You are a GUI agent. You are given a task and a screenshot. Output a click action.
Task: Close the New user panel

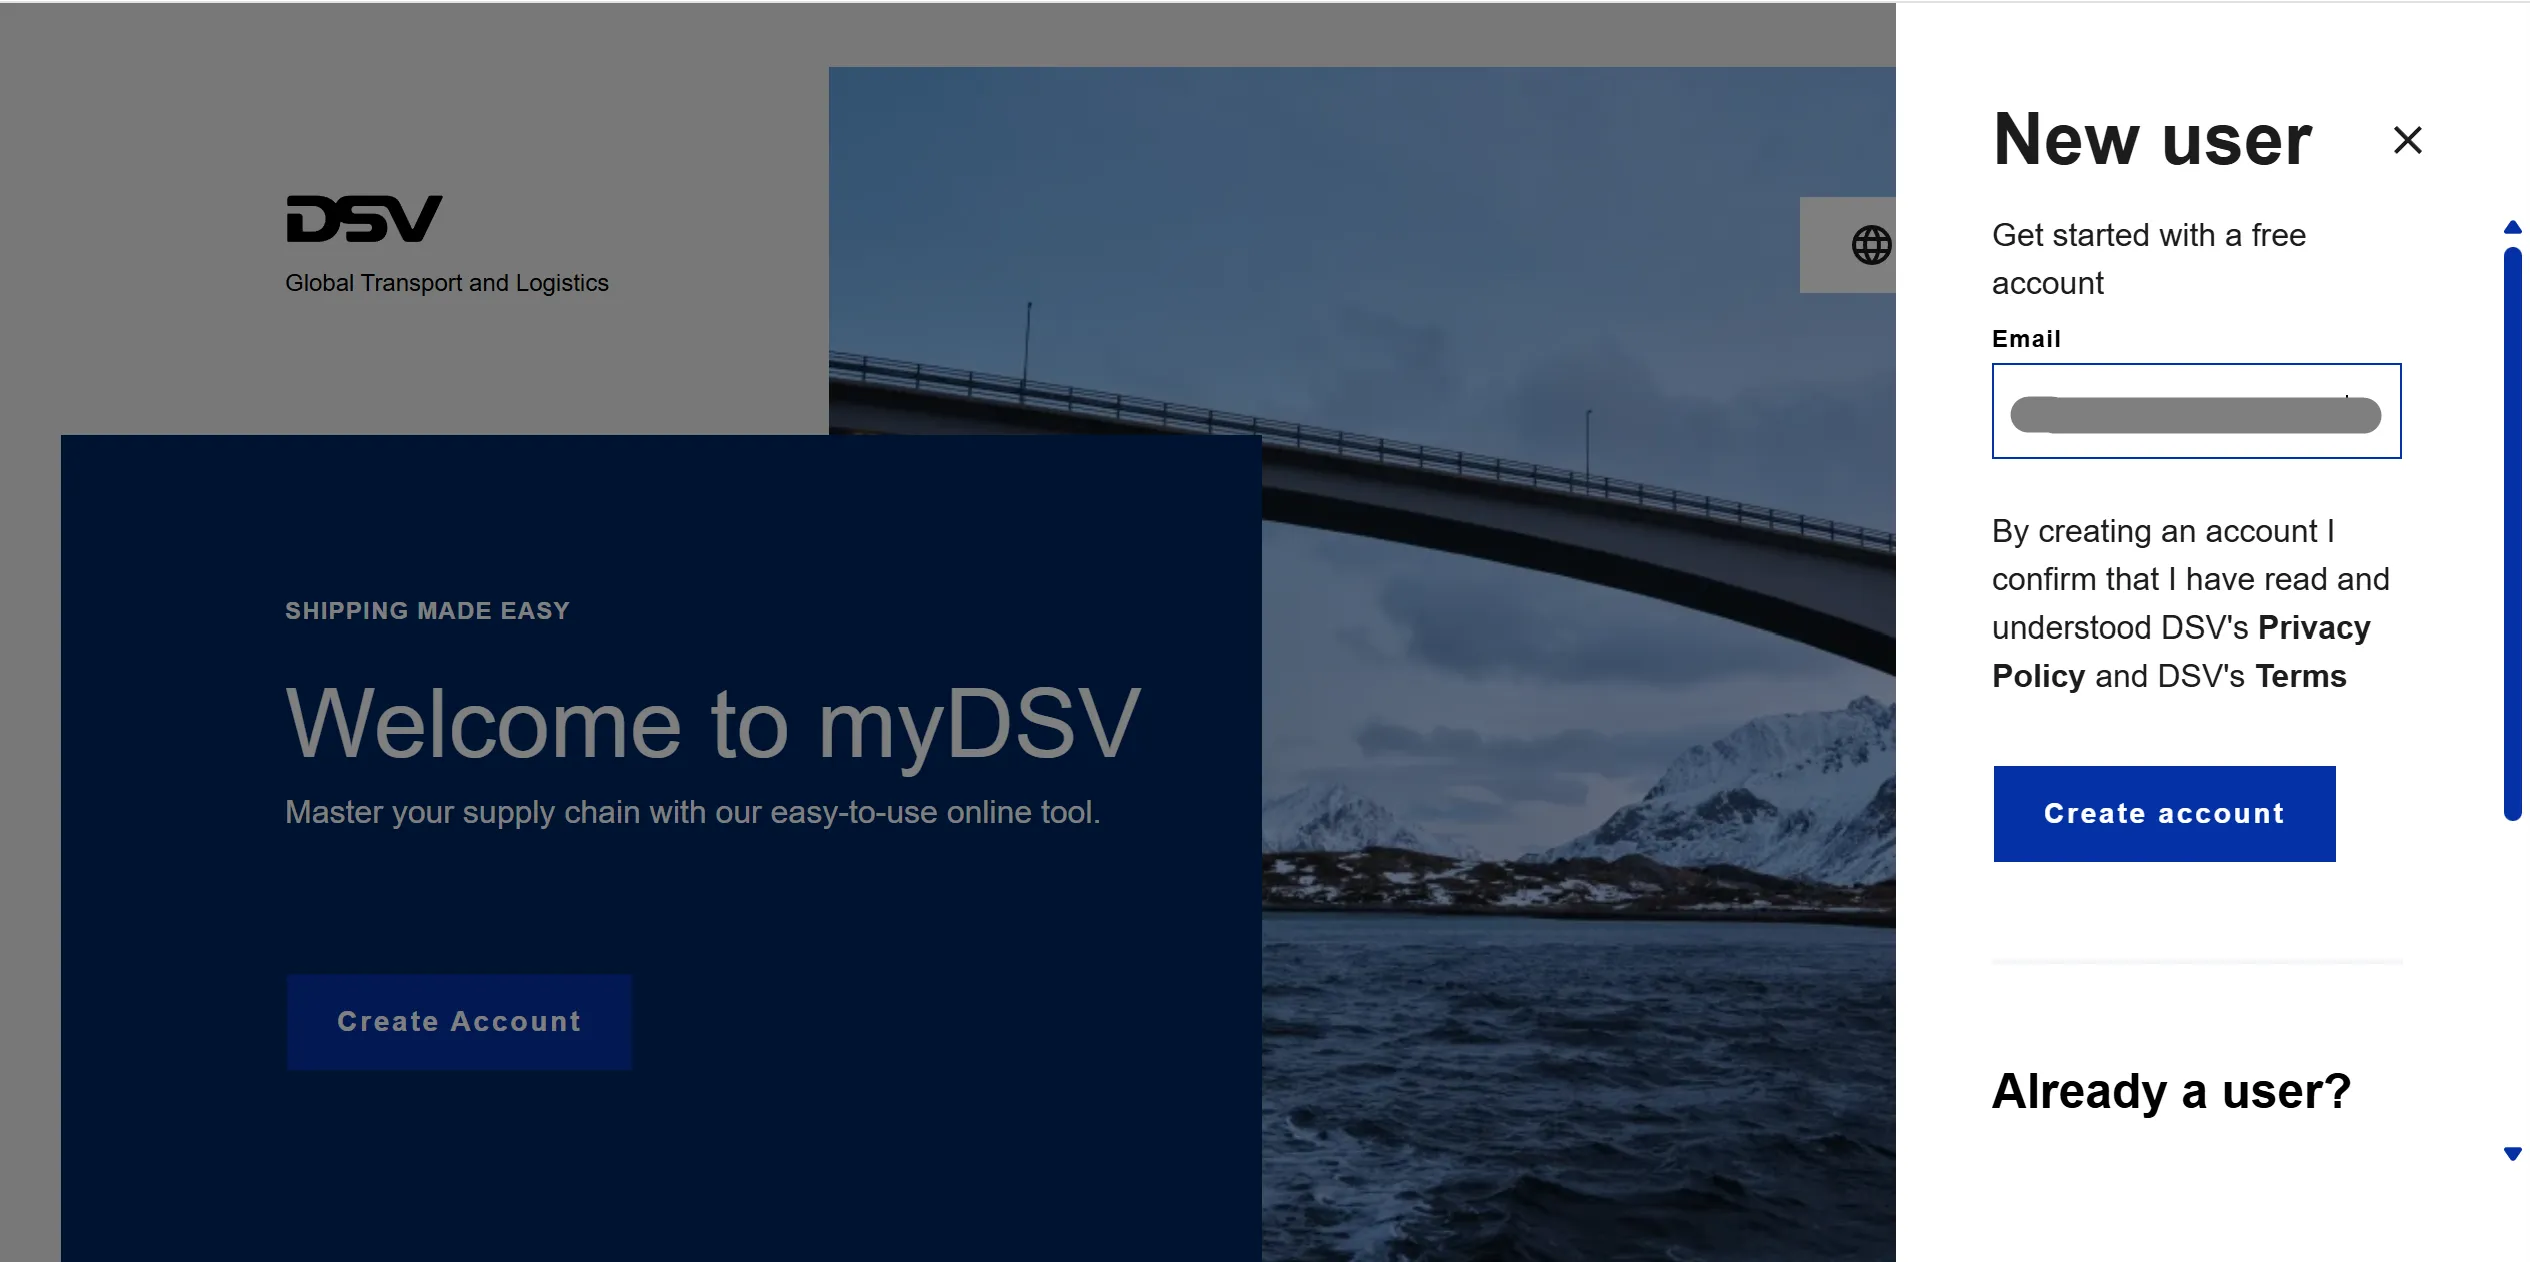coord(2407,140)
